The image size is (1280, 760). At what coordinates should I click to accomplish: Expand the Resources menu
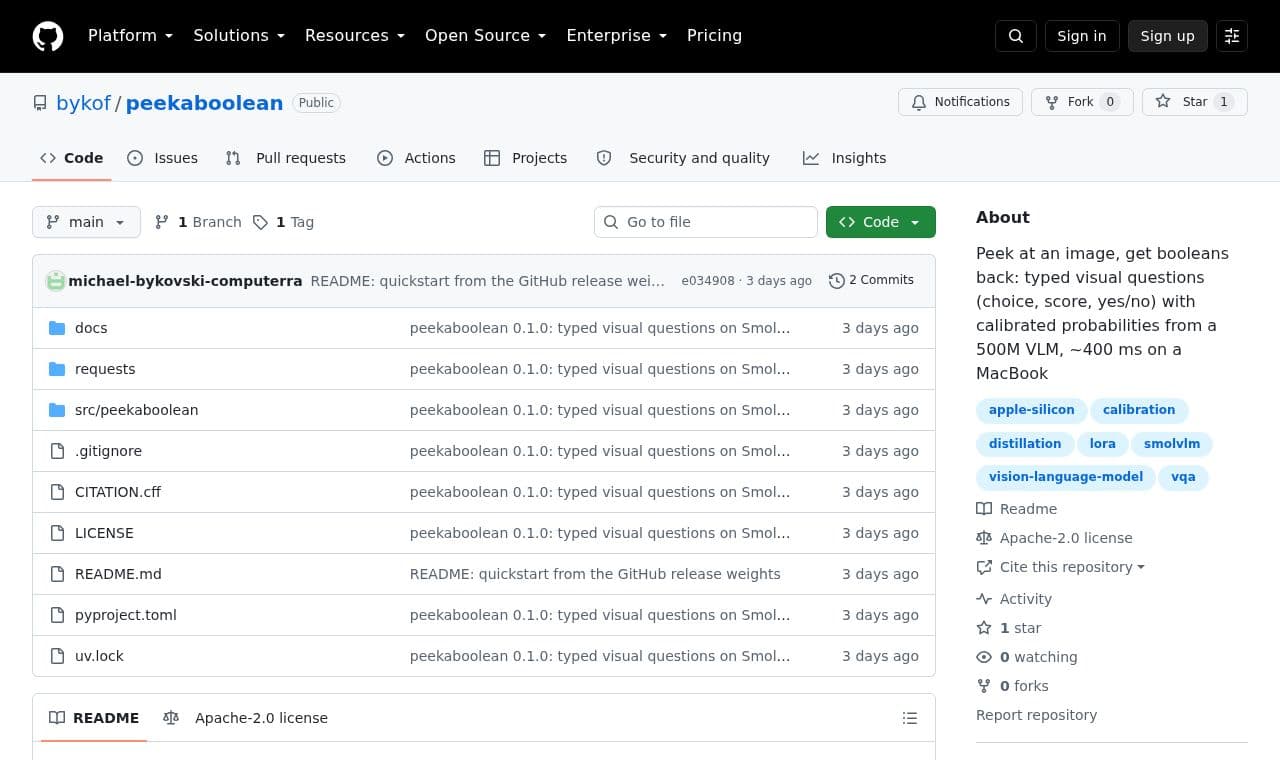pos(355,35)
